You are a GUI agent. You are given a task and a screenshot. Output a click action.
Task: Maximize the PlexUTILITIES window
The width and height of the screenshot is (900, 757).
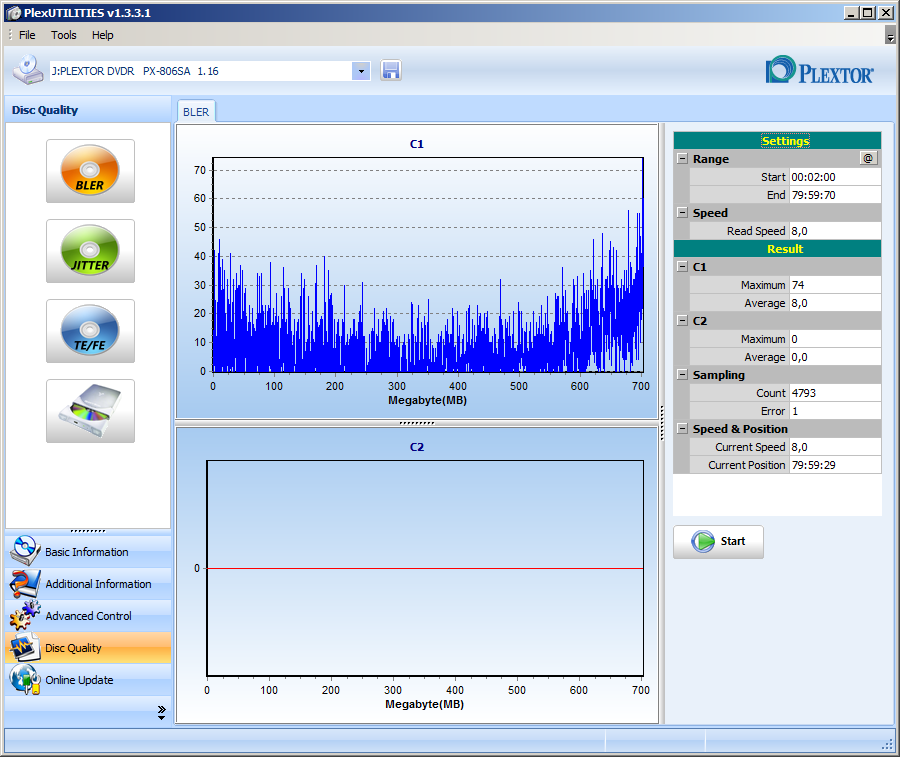pyautogui.click(x=868, y=13)
